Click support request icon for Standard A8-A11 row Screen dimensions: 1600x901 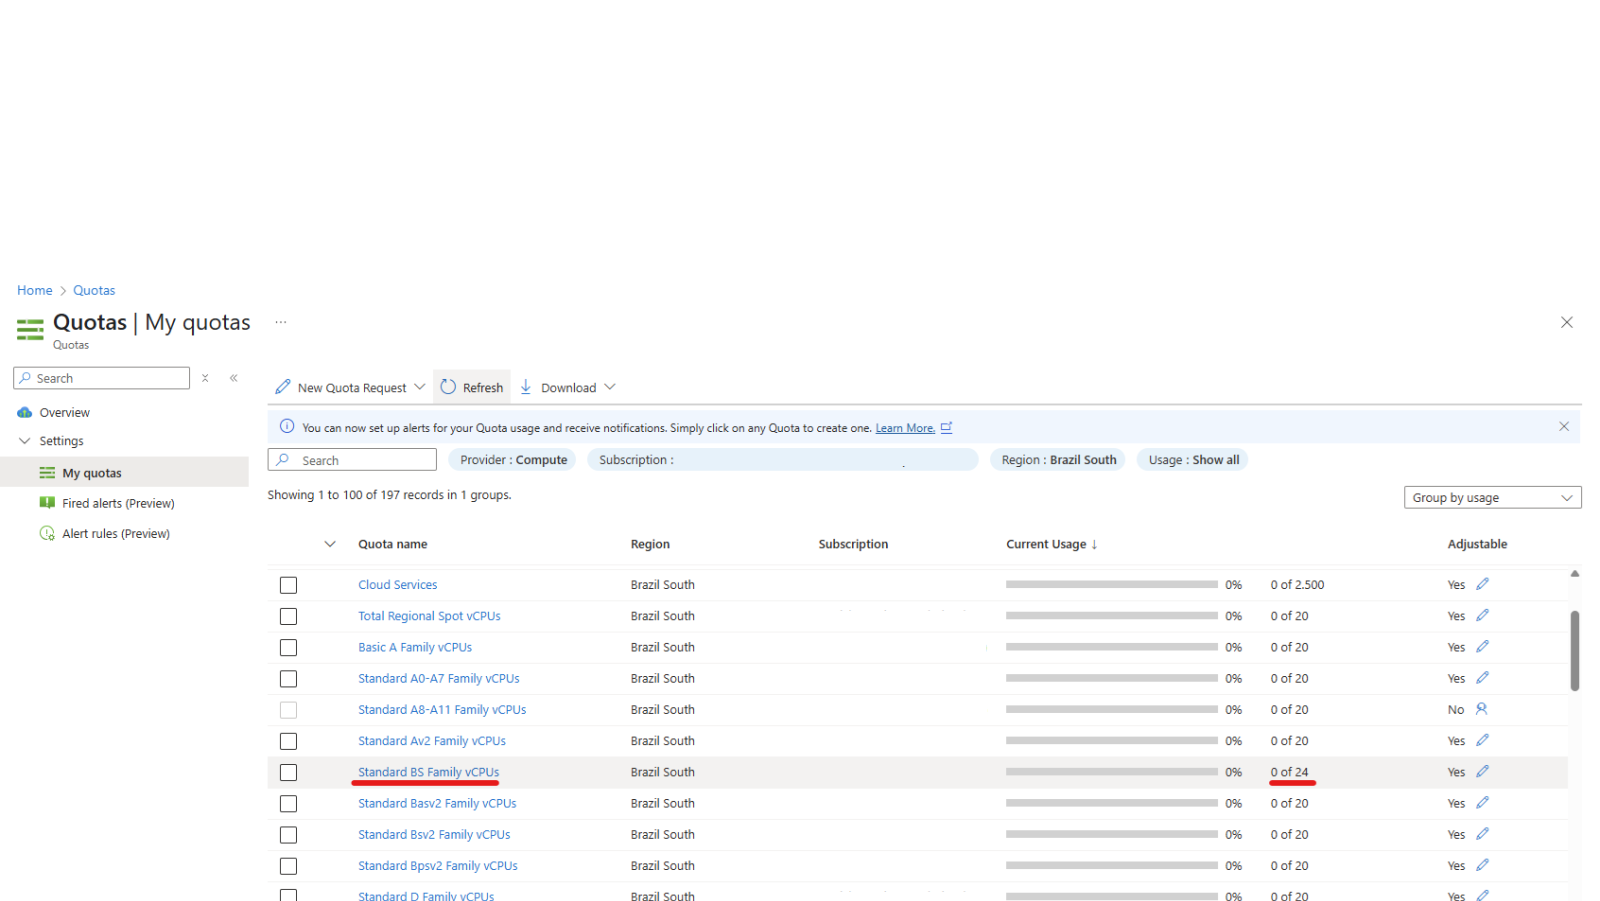[1482, 709]
